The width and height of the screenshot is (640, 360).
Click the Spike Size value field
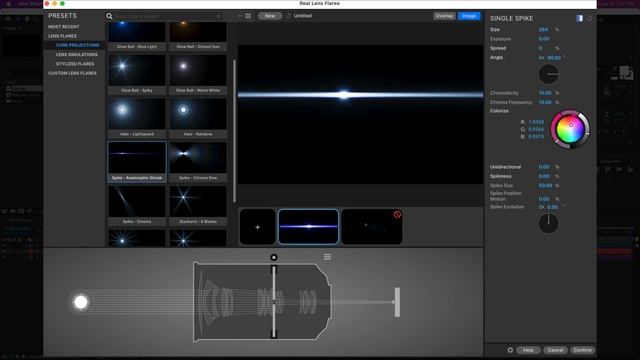tap(545, 185)
